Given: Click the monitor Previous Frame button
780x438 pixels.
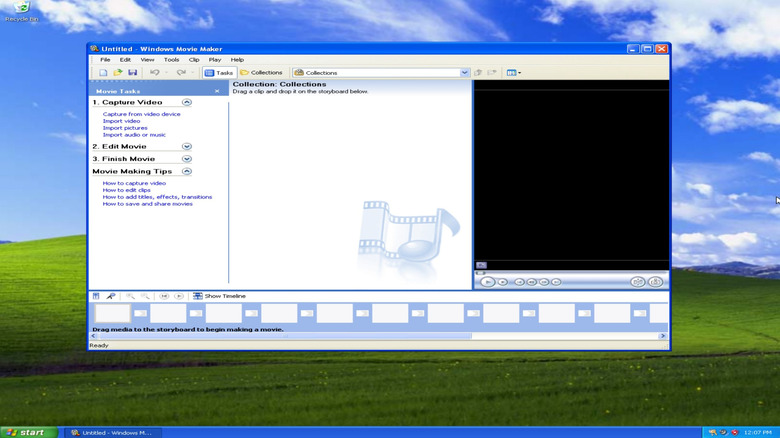Looking at the screenshot, I should point(532,282).
